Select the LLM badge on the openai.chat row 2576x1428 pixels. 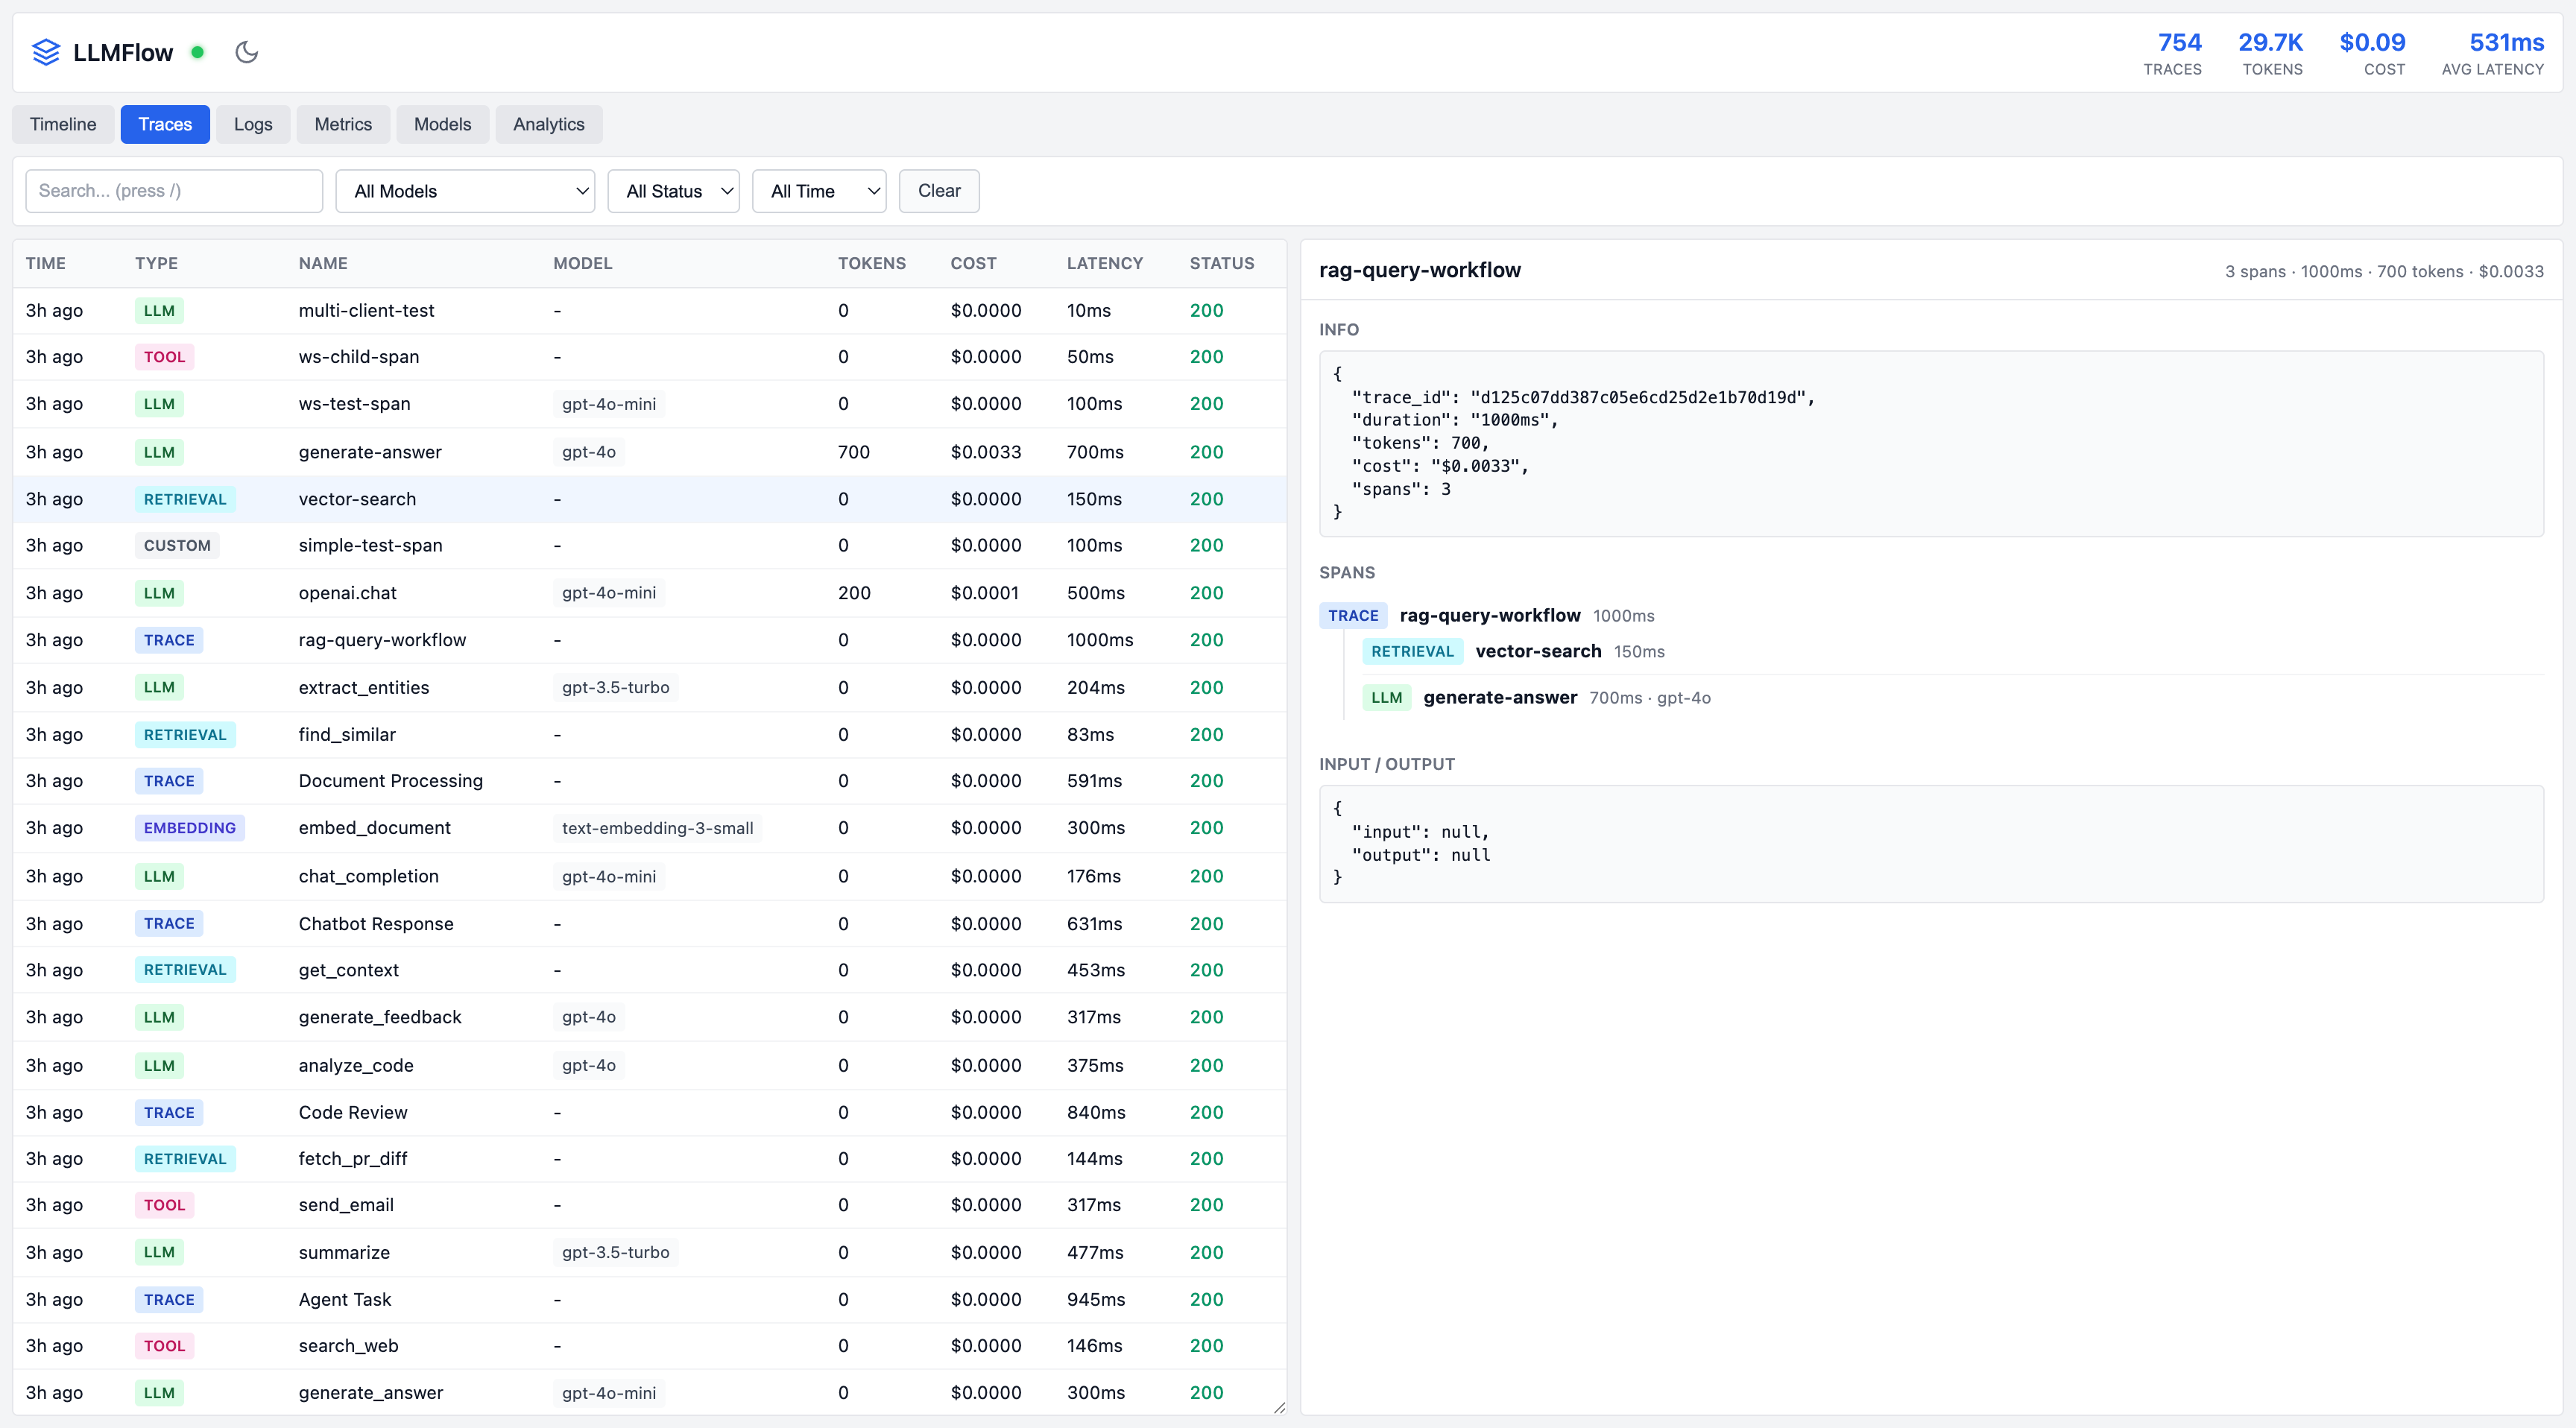click(159, 592)
